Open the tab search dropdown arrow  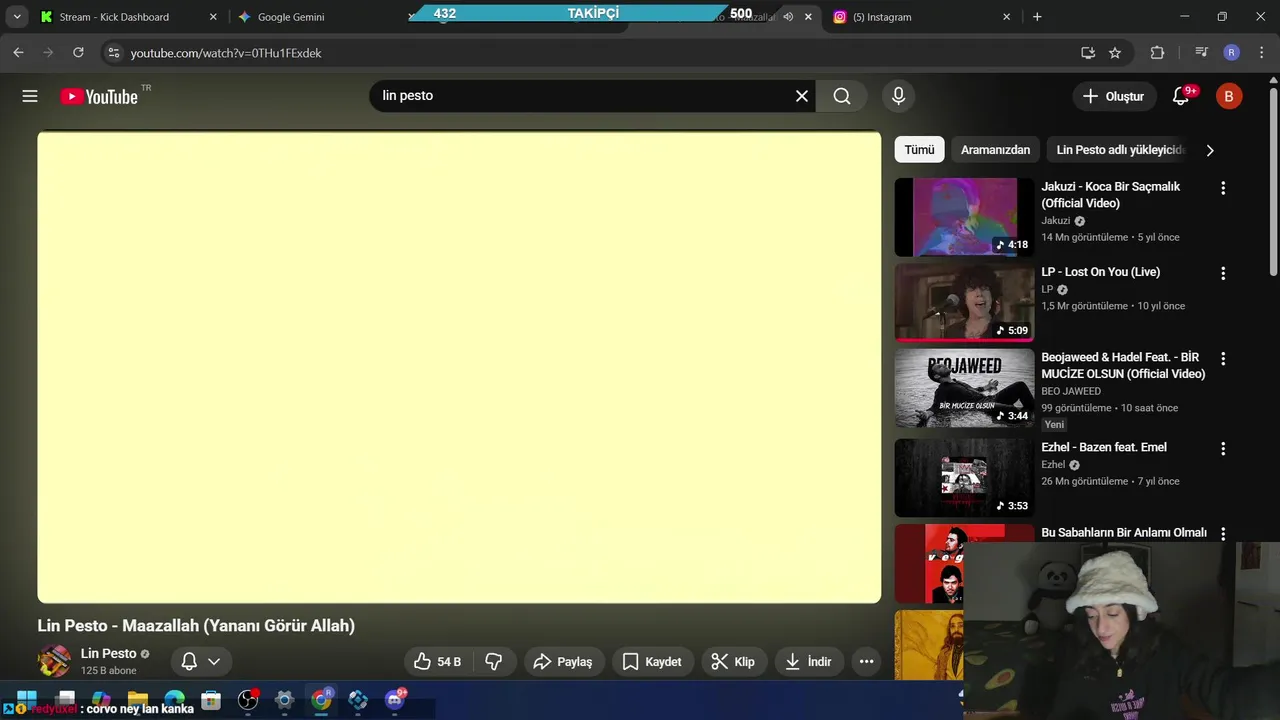click(17, 17)
